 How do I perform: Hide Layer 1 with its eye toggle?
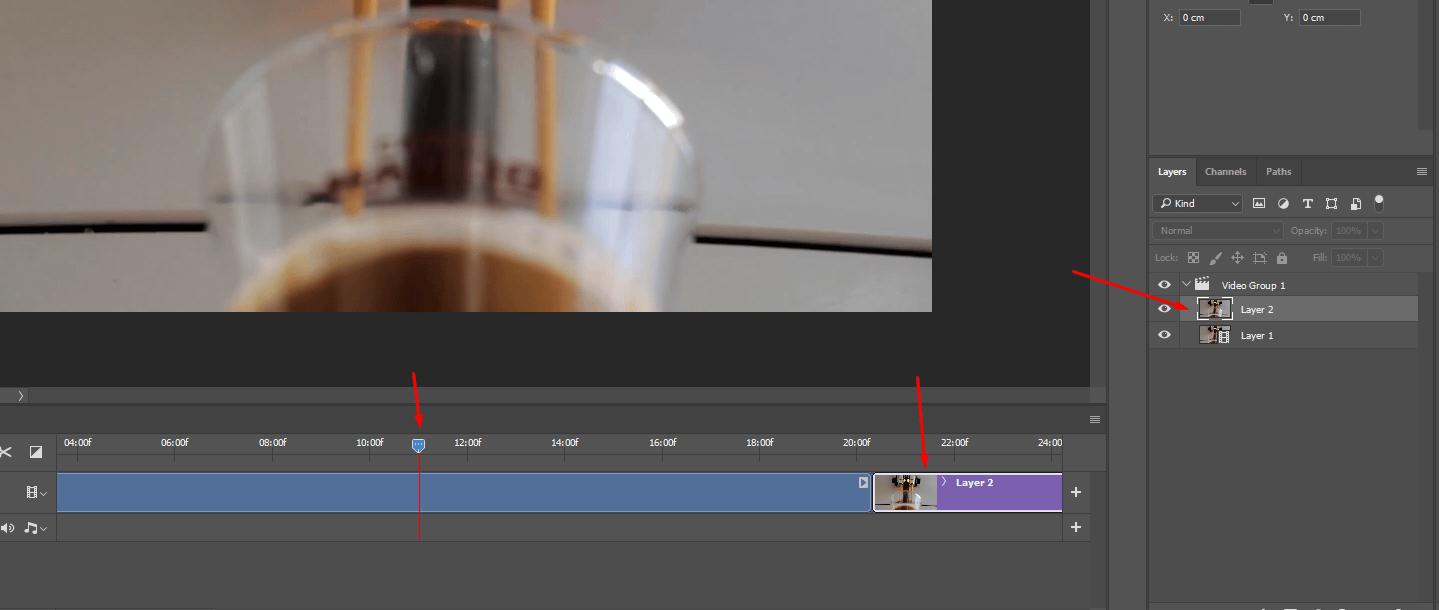click(1163, 335)
